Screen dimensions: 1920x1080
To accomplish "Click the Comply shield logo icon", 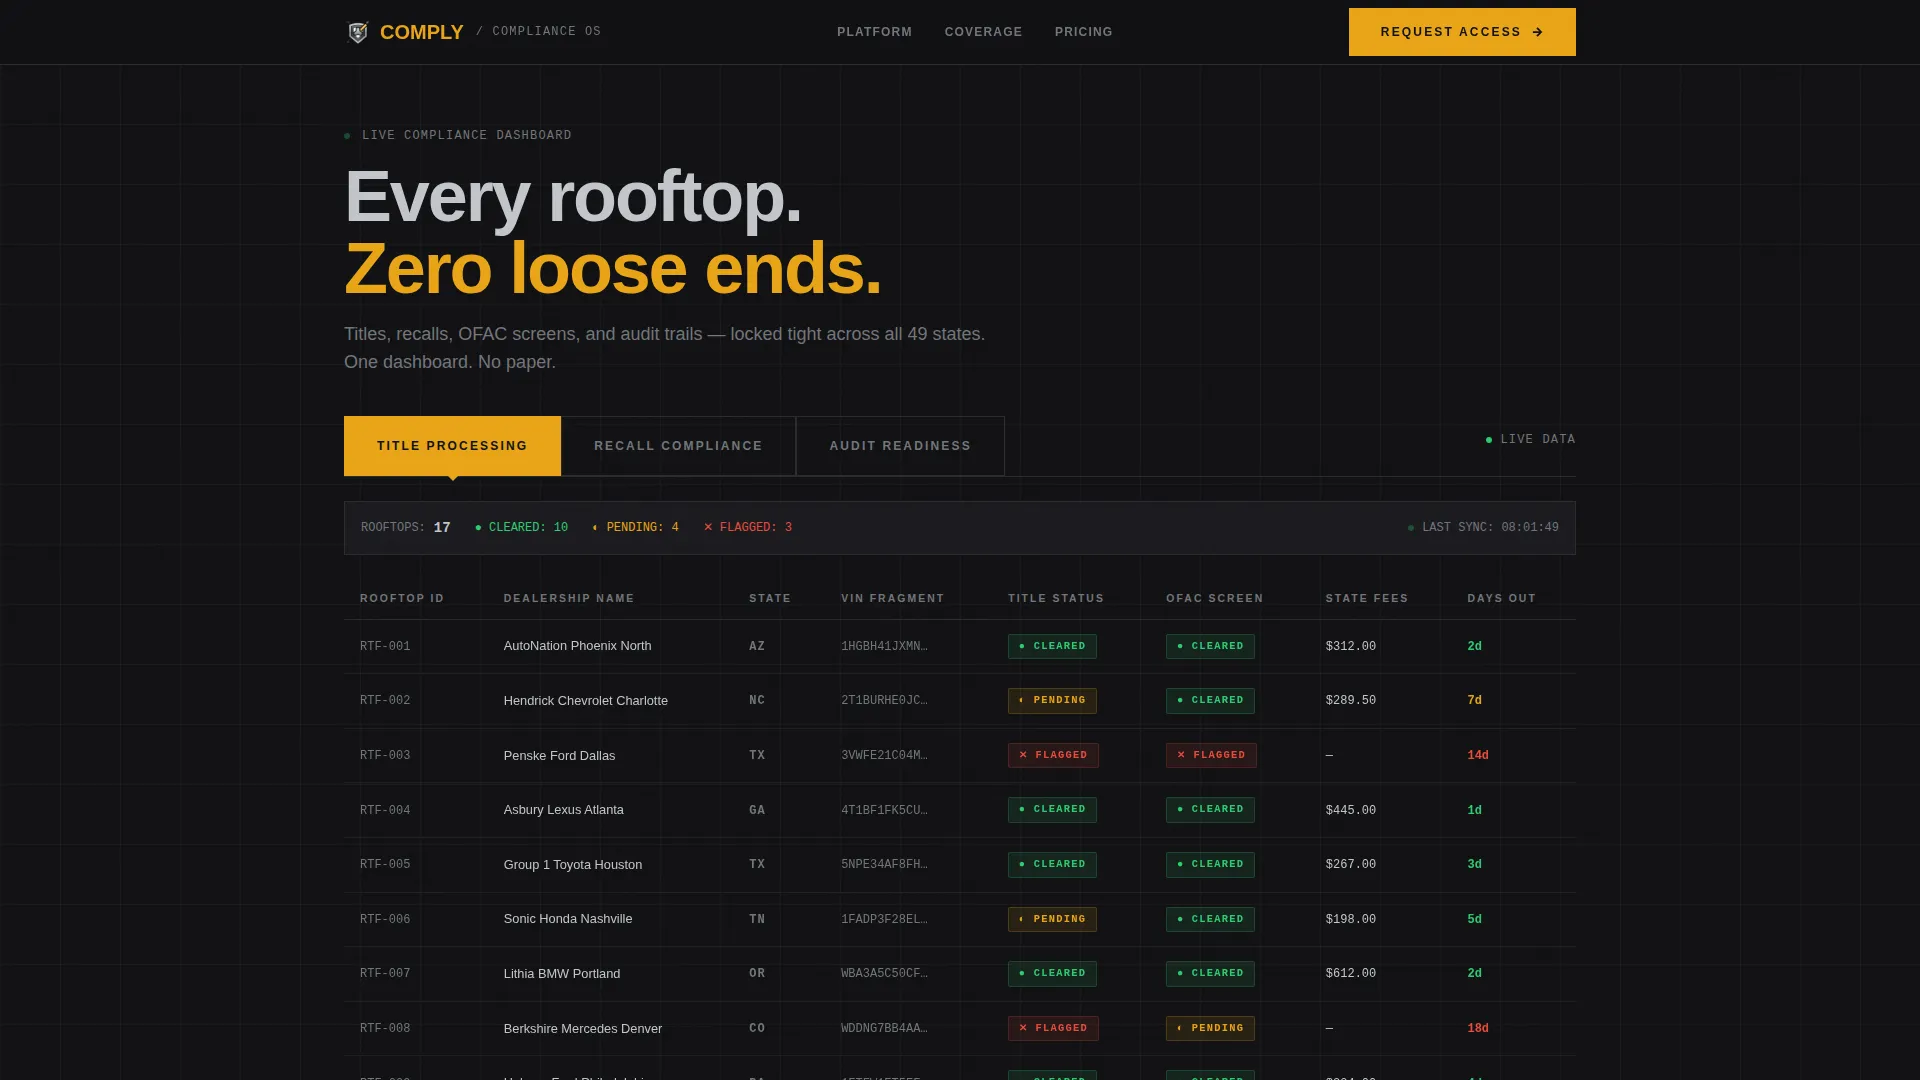I will pyautogui.click(x=357, y=32).
